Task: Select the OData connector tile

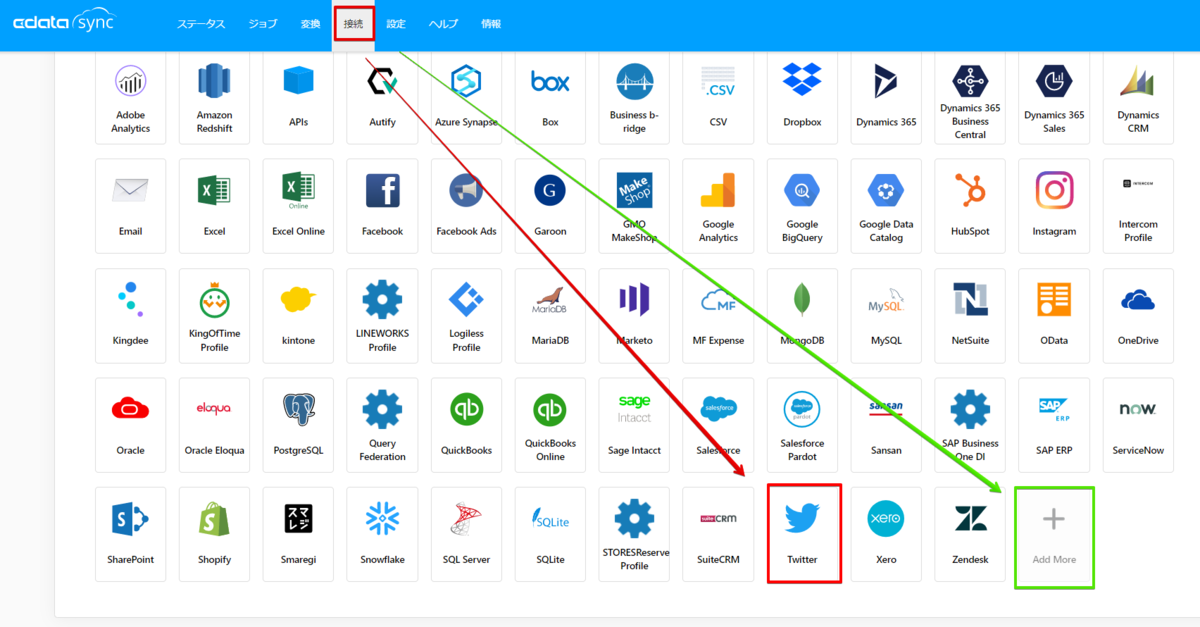Action: click(1055, 315)
